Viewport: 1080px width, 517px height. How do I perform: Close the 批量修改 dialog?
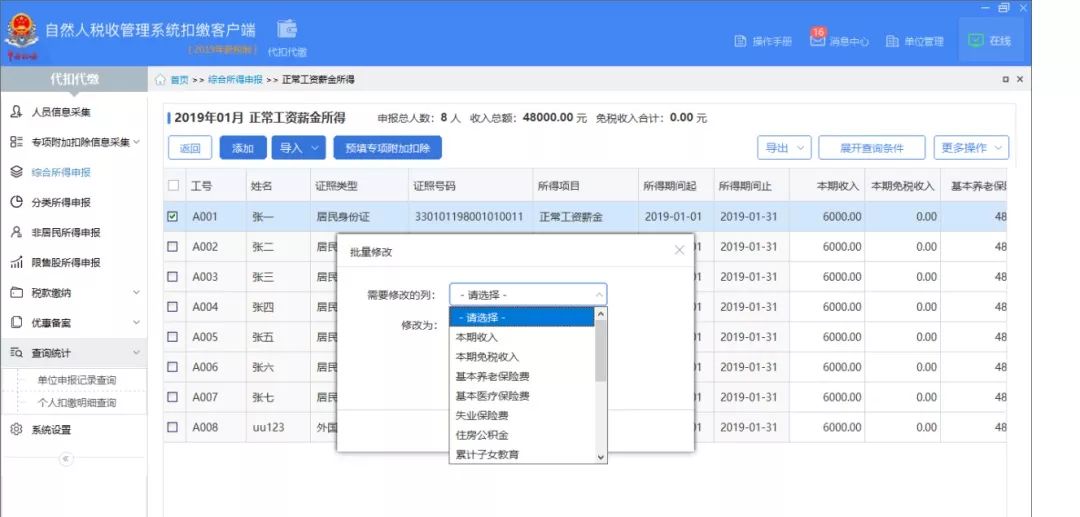coord(680,250)
